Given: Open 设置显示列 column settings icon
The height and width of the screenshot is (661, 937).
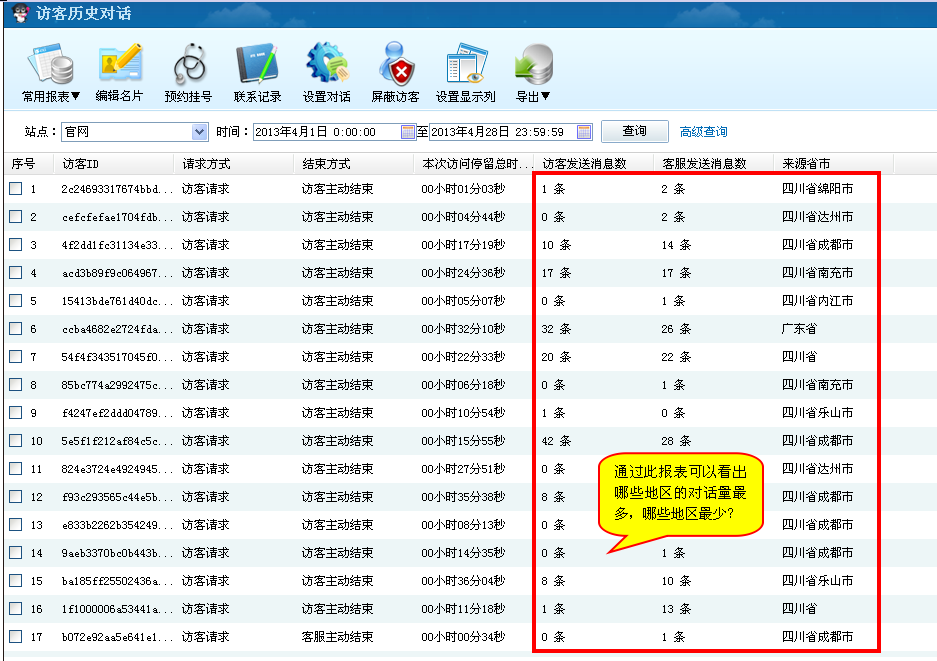Looking at the screenshot, I should click(x=465, y=66).
